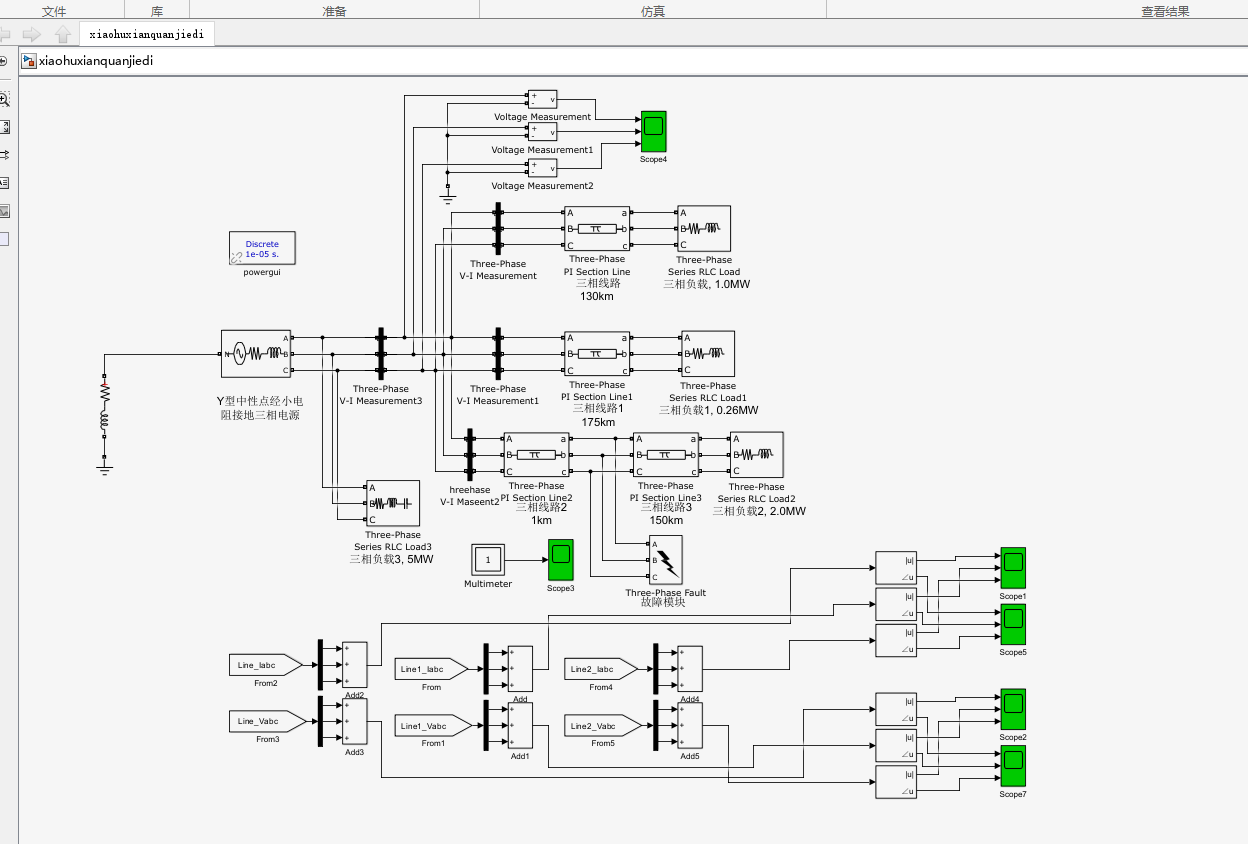Select the Line_Iabc From2 block
This screenshot has height=844, width=1248.
point(266,664)
